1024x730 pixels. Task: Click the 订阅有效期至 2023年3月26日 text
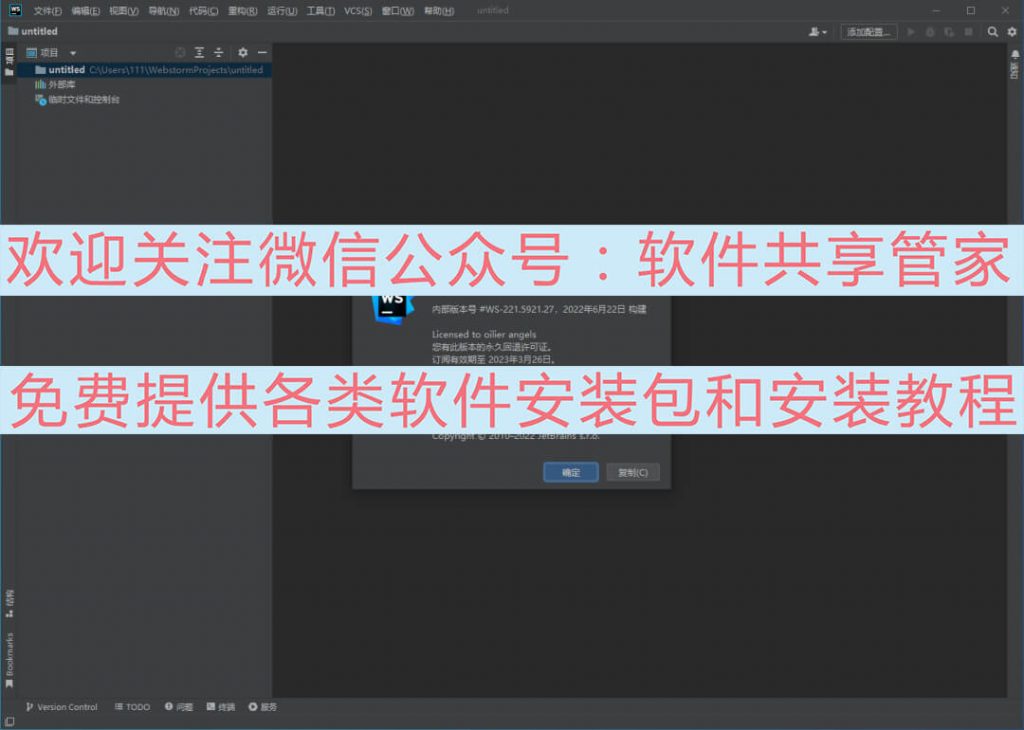point(494,360)
